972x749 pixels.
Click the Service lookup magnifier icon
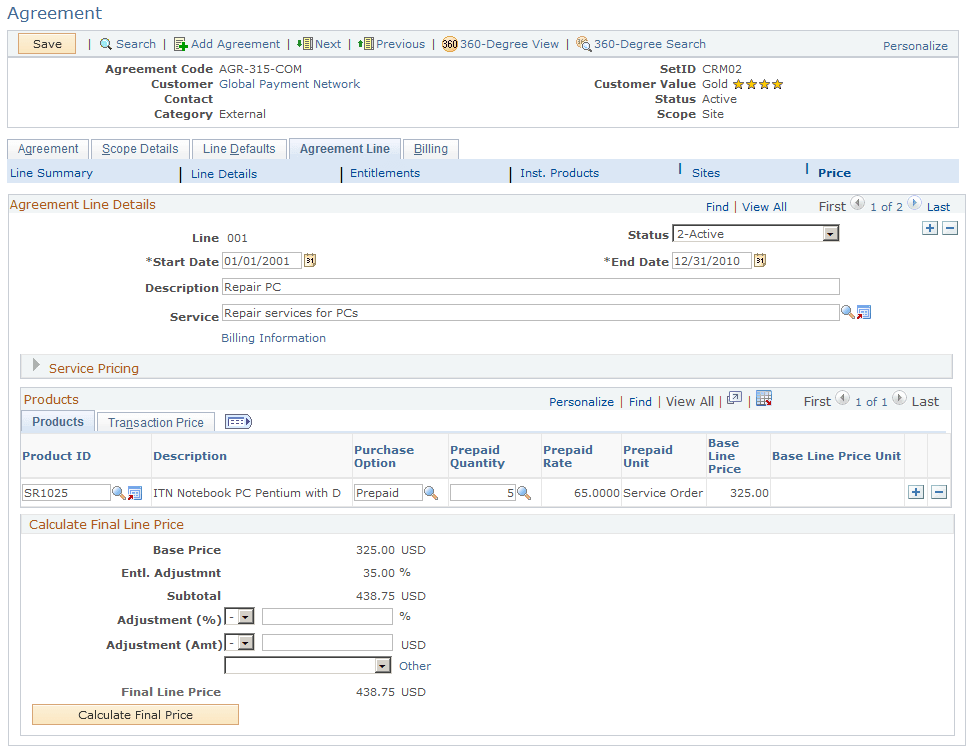pos(849,312)
